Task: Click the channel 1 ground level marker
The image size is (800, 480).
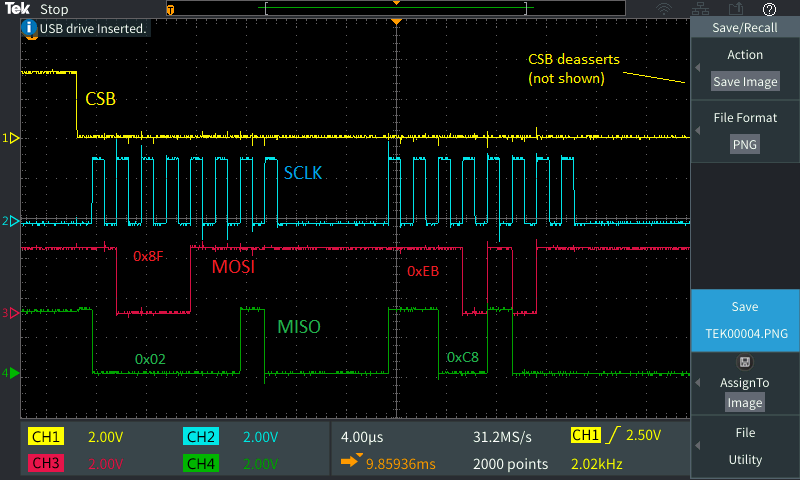Action: (11, 138)
